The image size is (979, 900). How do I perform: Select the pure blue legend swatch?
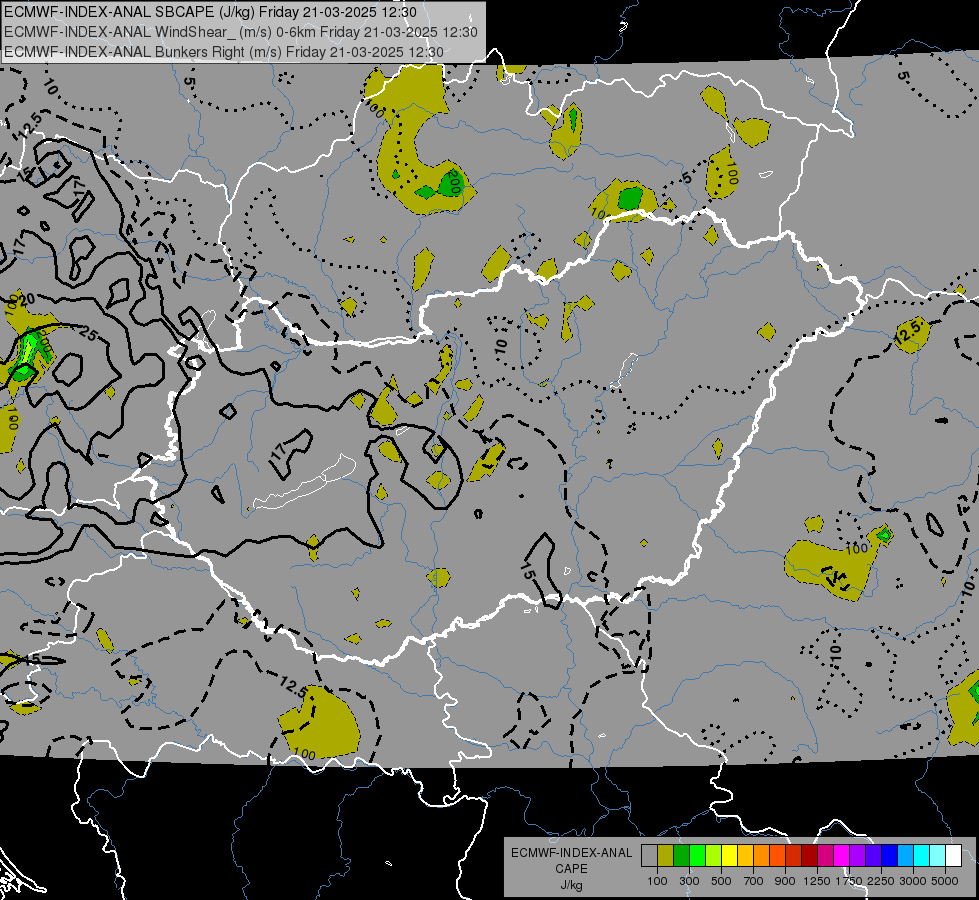(x=890, y=856)
